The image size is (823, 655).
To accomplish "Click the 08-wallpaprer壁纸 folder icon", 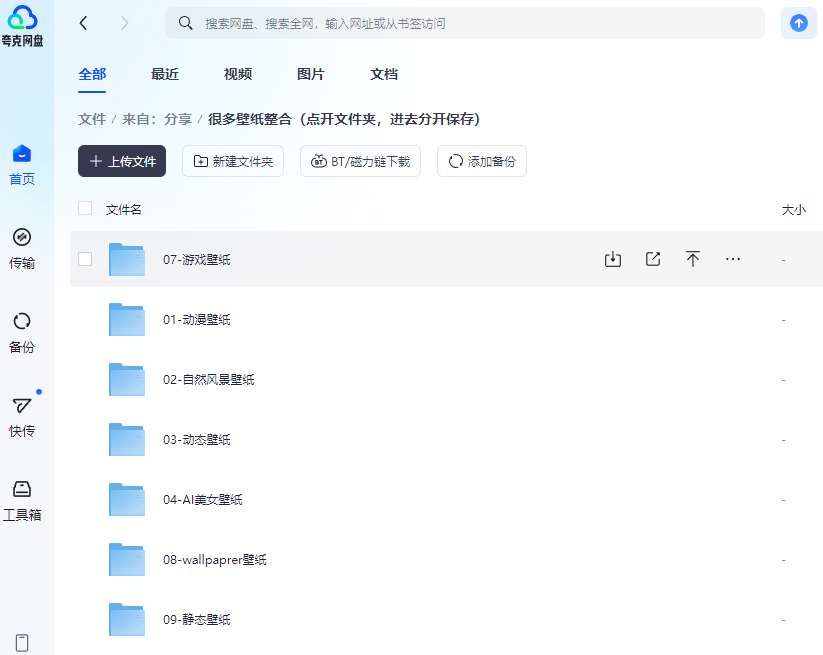I will [127, 559].
